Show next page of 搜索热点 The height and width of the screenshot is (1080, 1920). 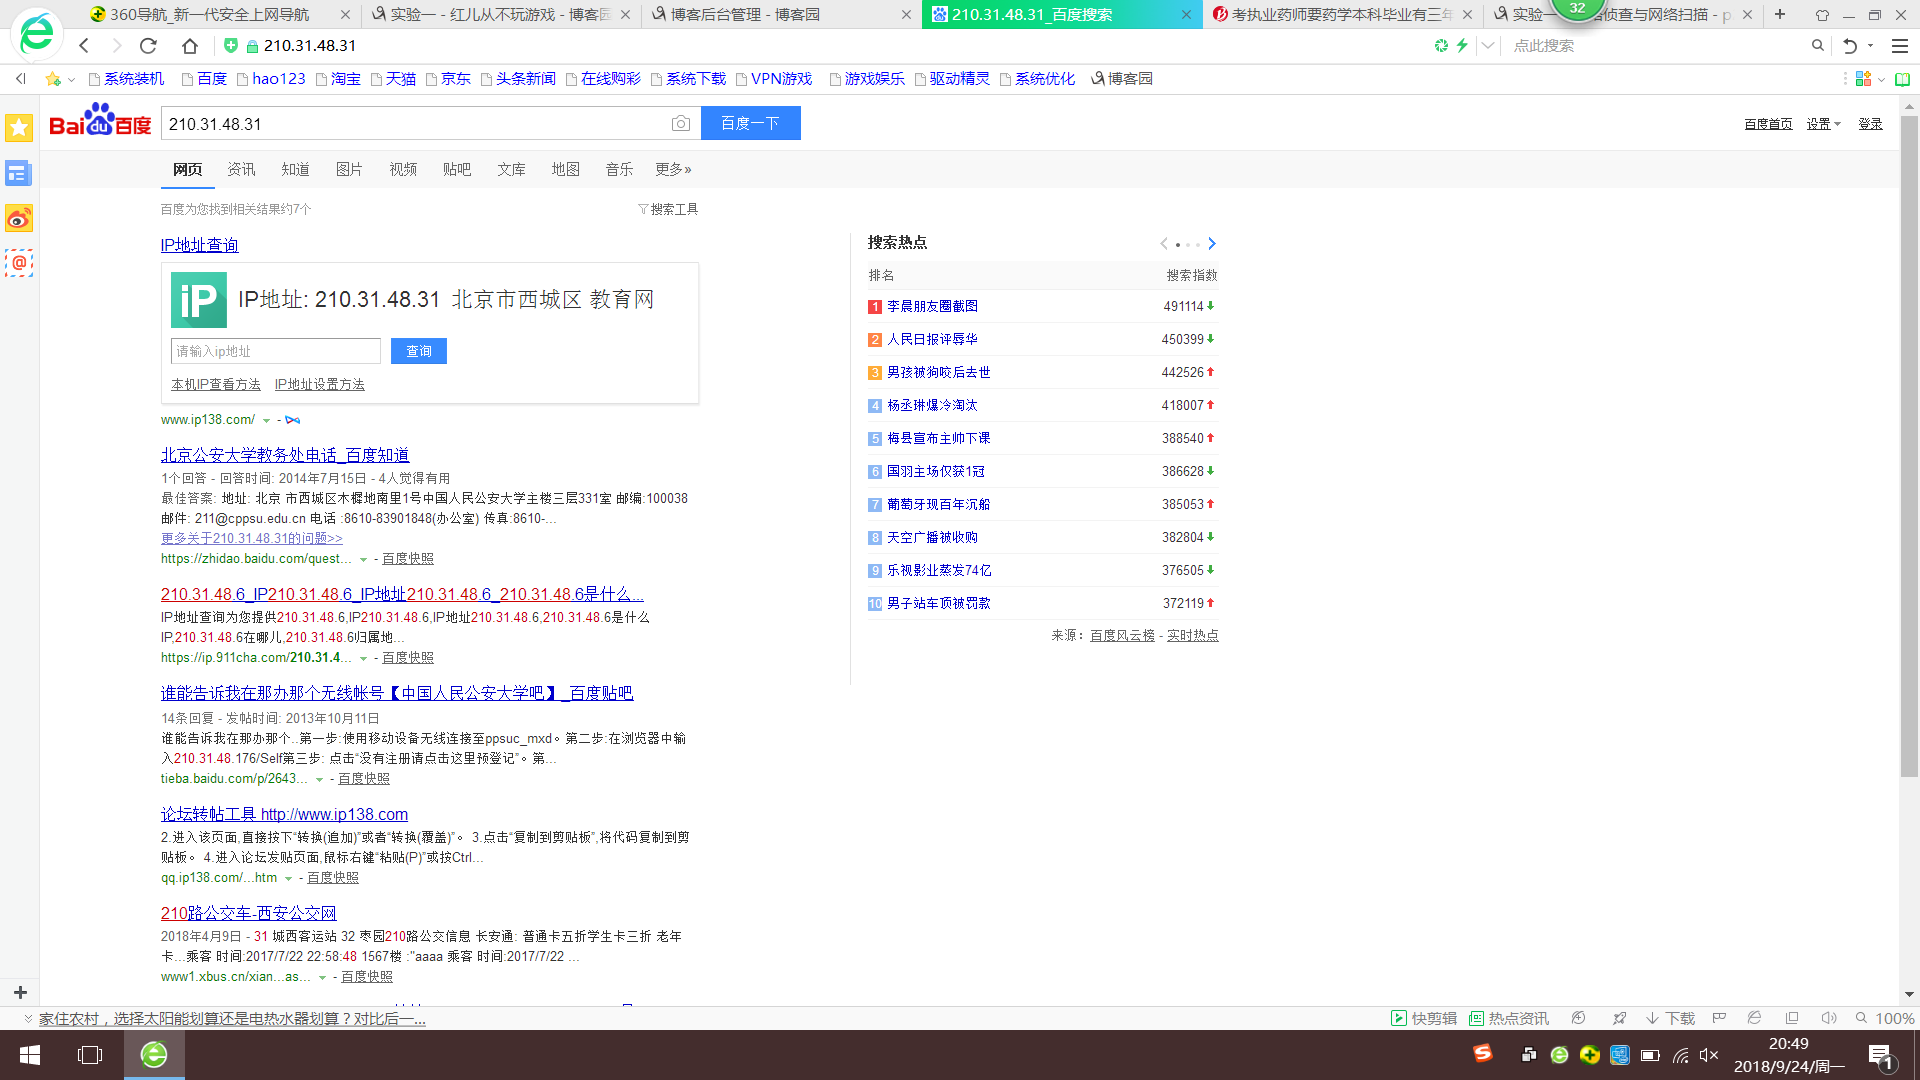[1212, 244]
